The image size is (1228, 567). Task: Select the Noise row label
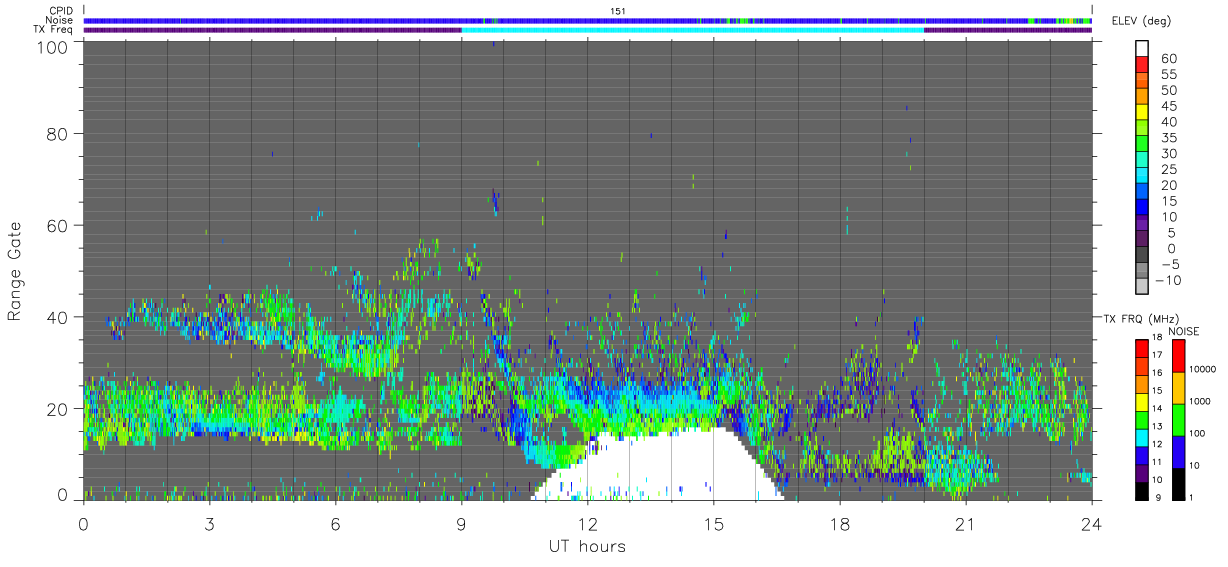[61, 20]
